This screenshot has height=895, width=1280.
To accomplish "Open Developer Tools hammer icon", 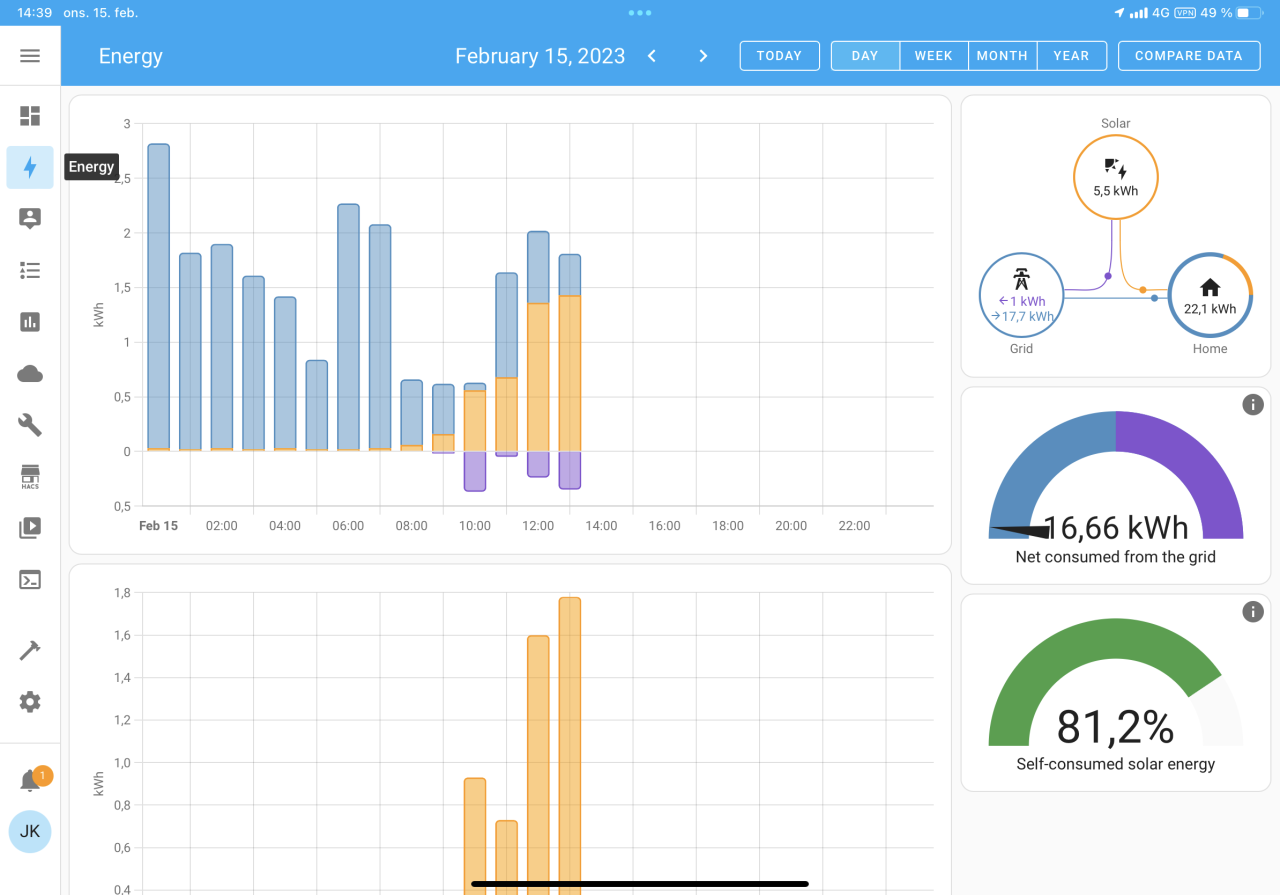I will [x=30, y=651].
